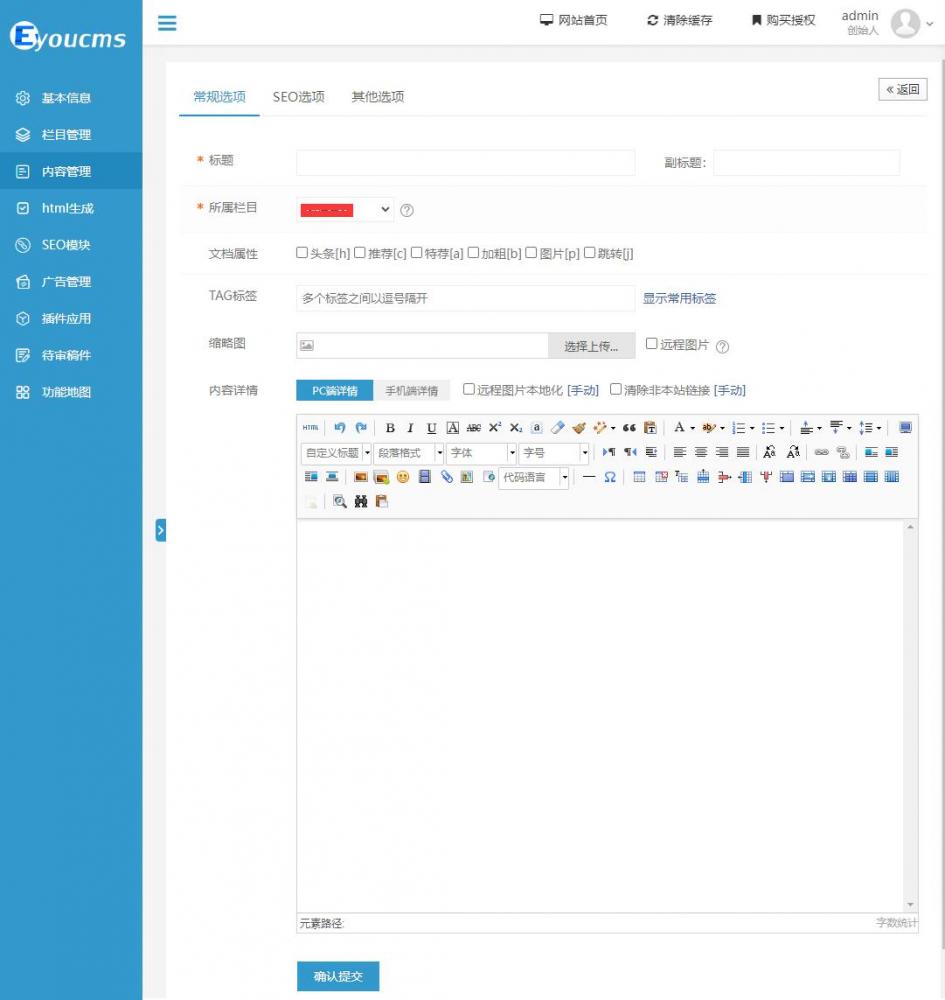945x1000 pixels.
Task: Enable 远程图片本地化 checkbox
Action: point(469,389)
